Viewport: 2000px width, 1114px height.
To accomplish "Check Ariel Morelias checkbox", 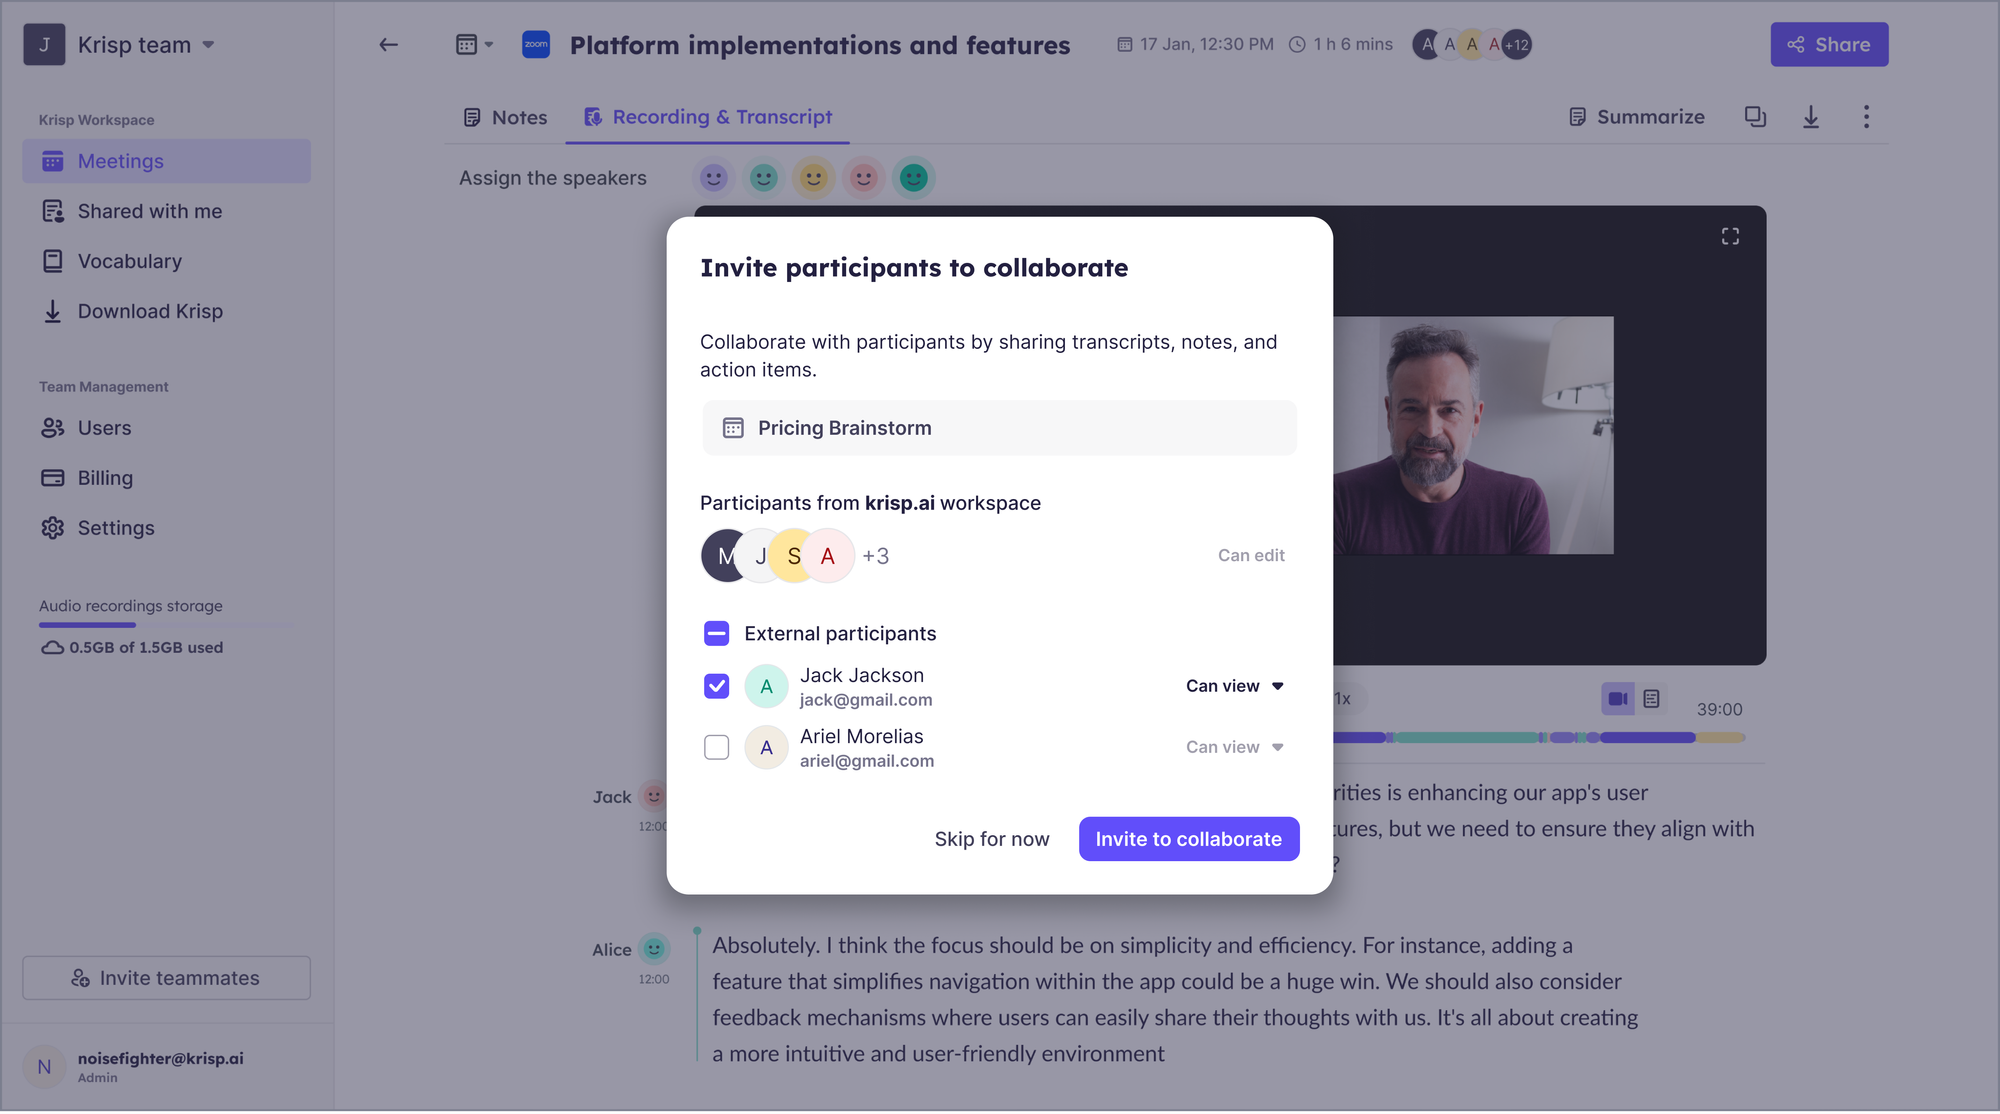I will (717, 747).
